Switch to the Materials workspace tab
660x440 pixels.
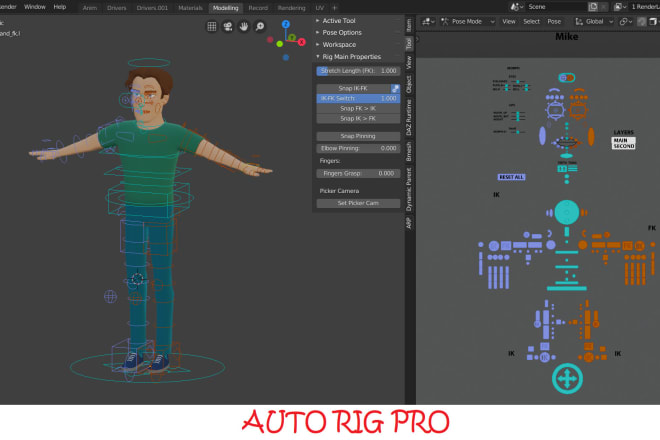(x=190, y=8)
